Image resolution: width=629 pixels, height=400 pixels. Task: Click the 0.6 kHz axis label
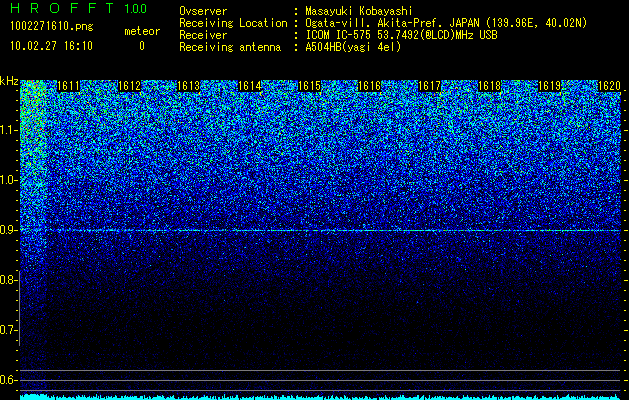coord(7,380)
